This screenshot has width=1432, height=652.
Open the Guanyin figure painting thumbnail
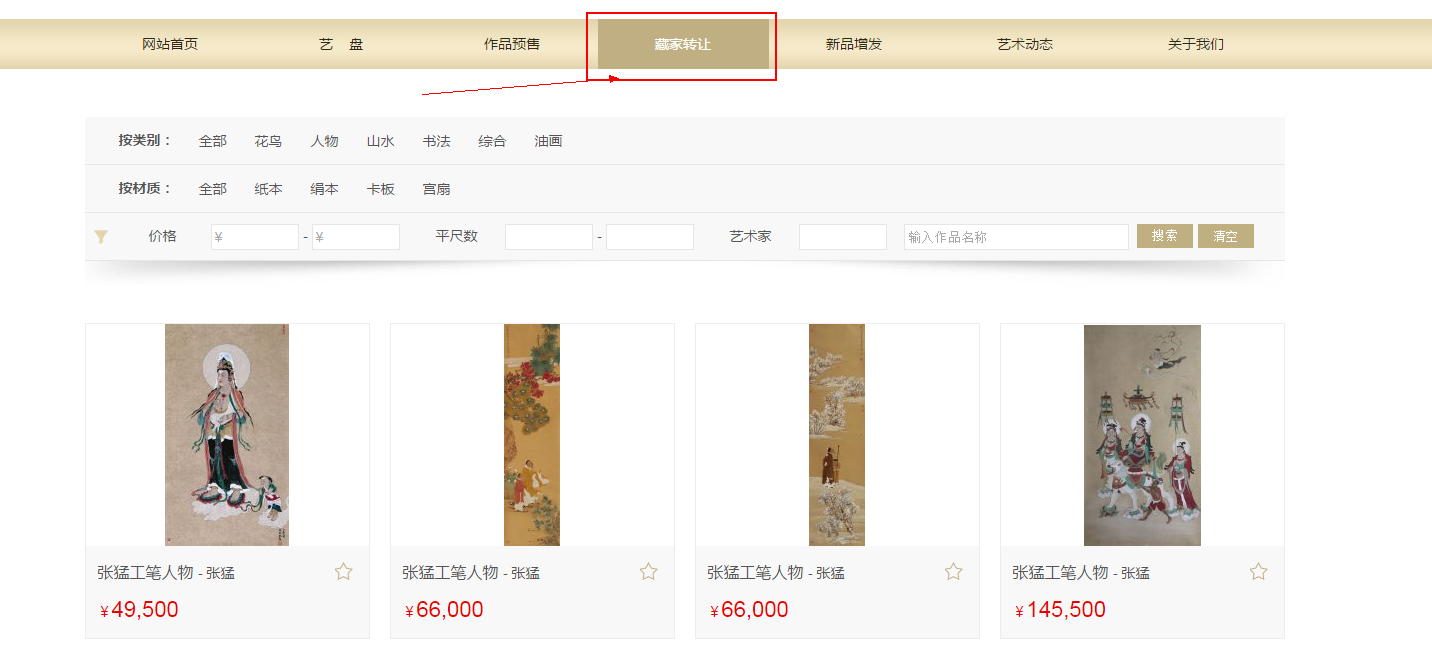[x=227, y=435]
